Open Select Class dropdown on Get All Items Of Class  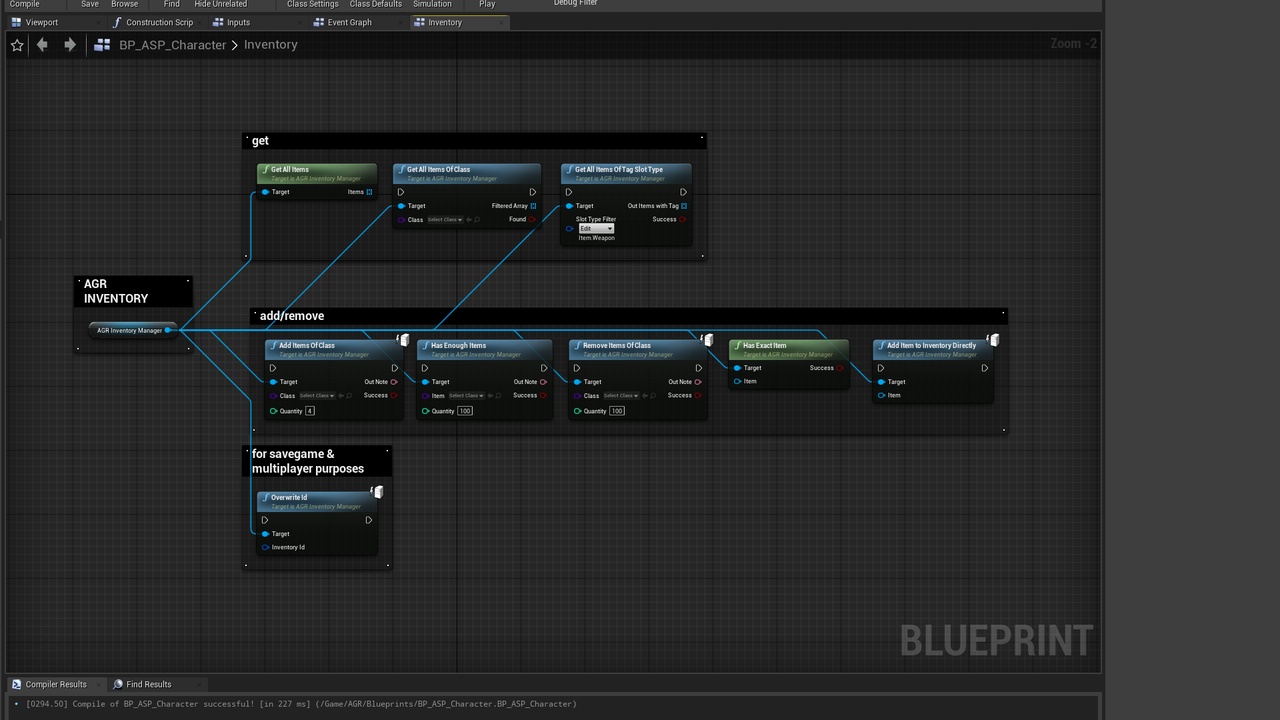(x=445, y=220)
